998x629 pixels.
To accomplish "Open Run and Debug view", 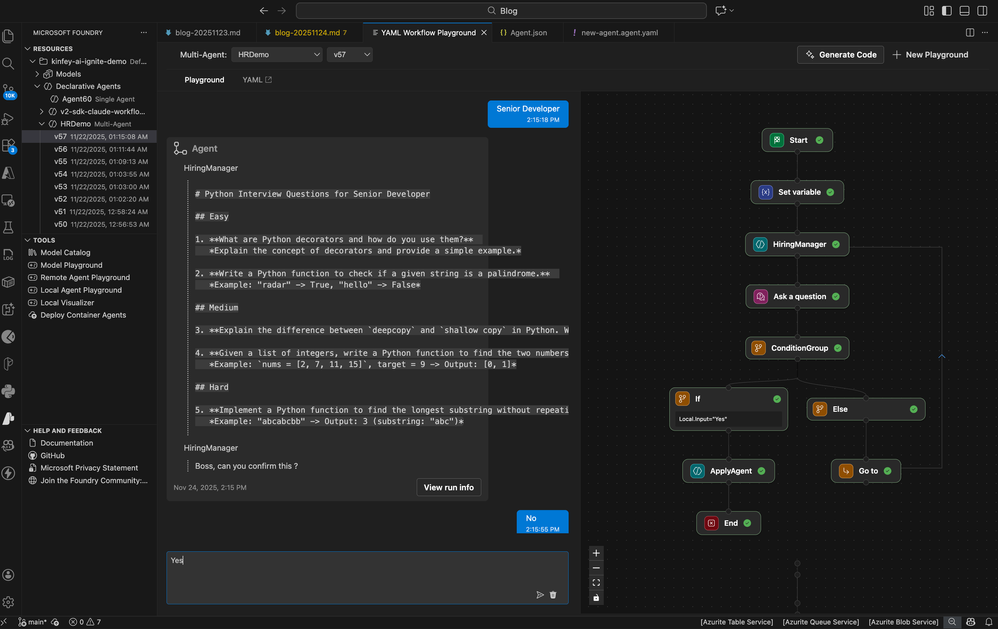I will 8,119.
